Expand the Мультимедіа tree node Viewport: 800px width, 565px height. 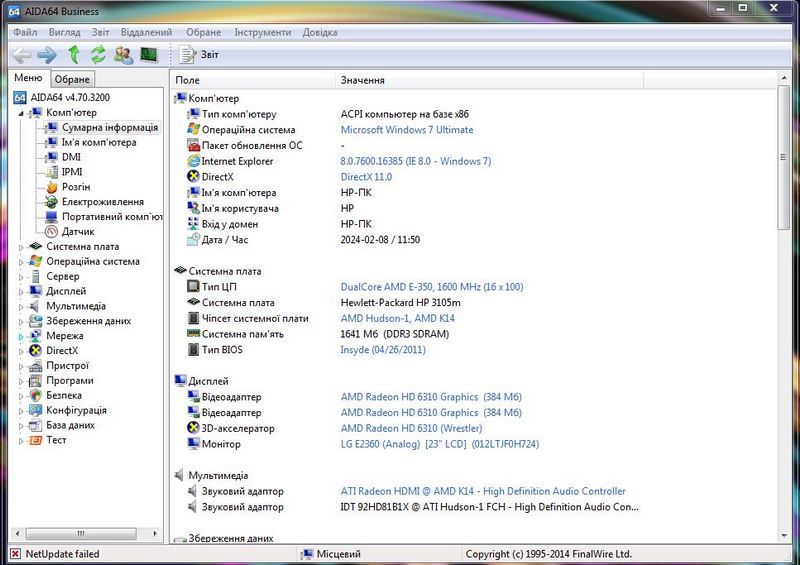point(22,306)
